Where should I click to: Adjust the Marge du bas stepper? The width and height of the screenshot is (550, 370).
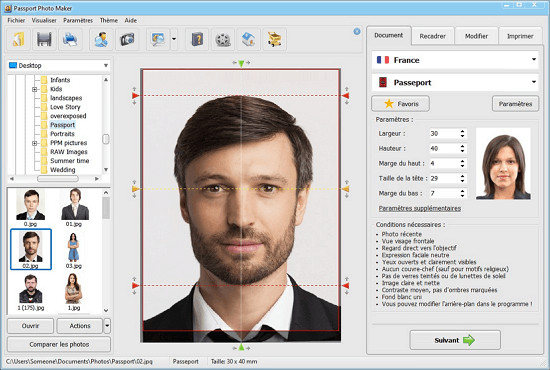462,193
